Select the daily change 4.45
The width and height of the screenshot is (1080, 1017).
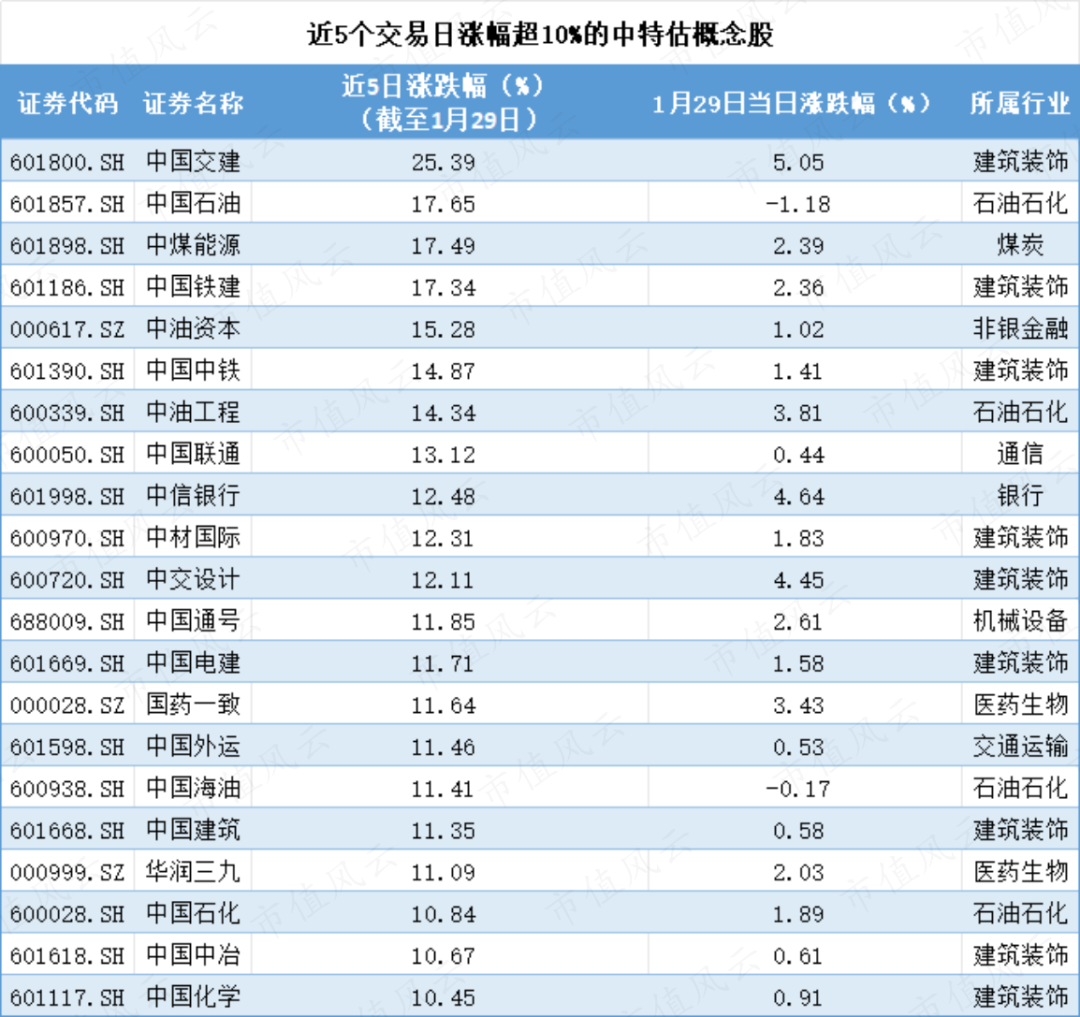click(798, 580)
